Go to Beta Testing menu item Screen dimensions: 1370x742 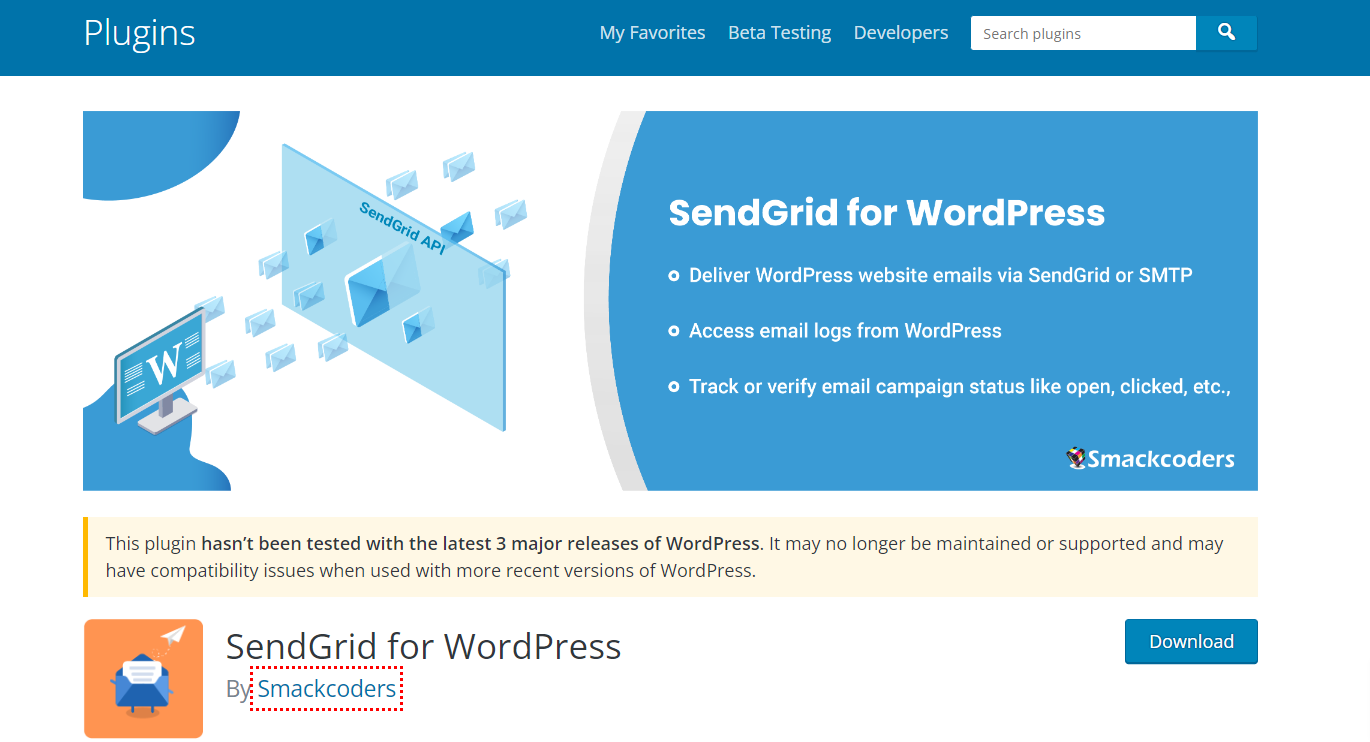coord(780,33)
